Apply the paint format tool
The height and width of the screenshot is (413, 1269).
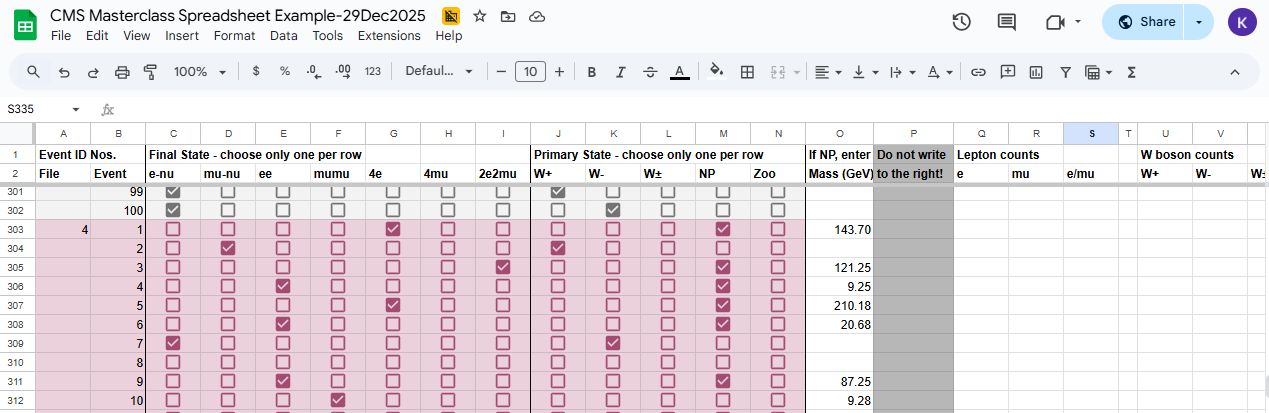(x=151, y=72)
